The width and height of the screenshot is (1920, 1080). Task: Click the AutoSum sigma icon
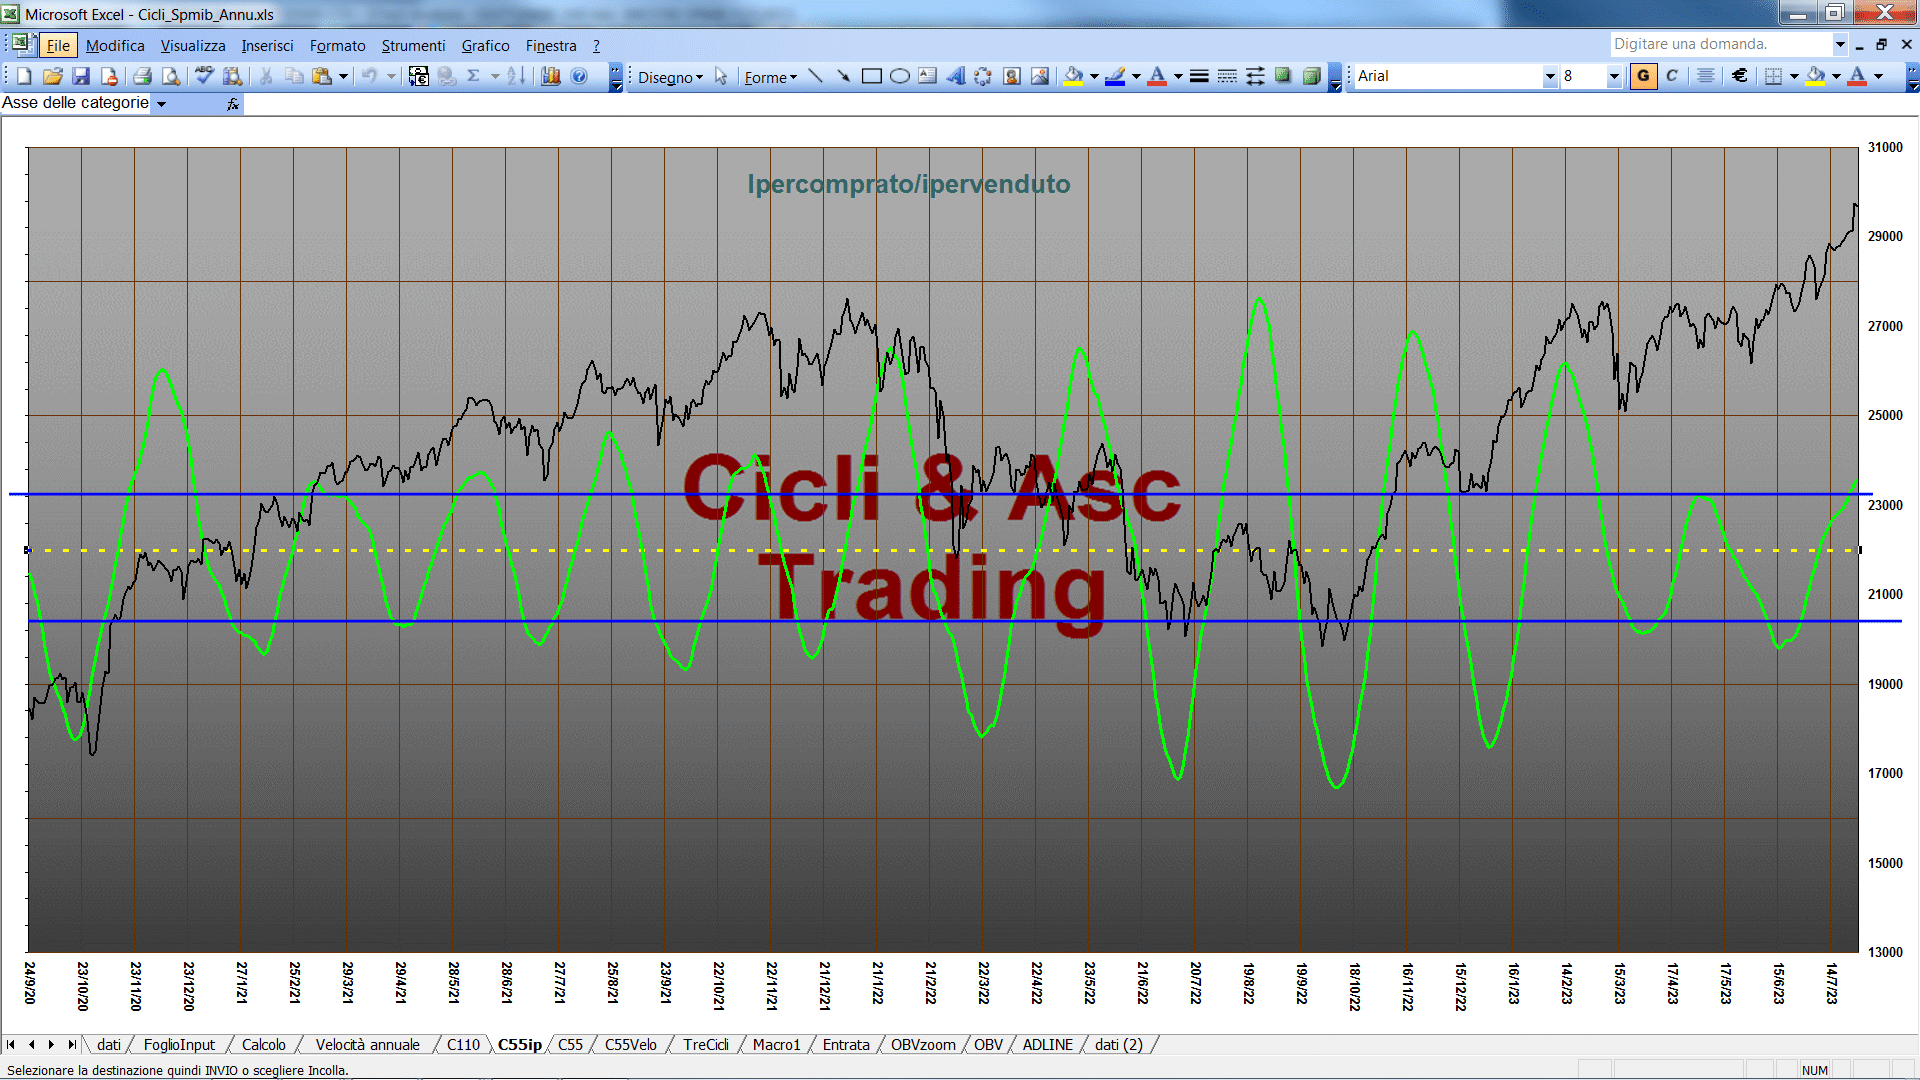click(474, 76)
